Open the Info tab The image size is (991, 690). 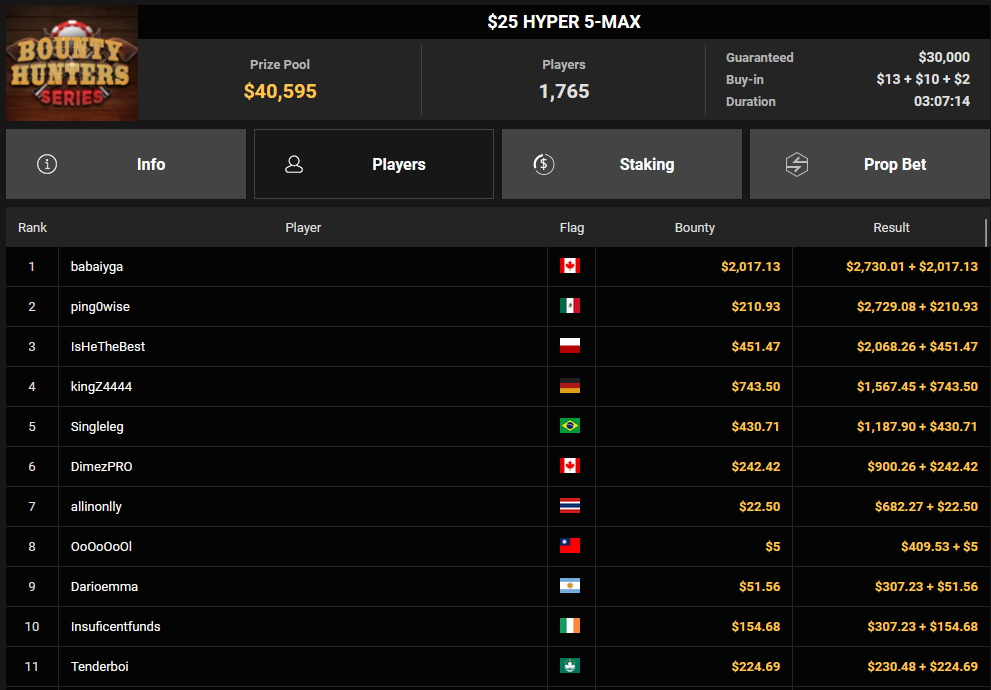coord(126,164)
